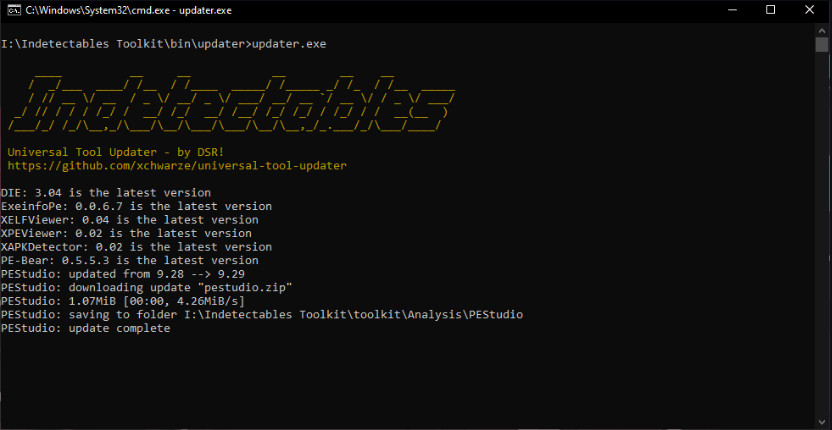Click the Indetectables ASCII art logo

[231, 102]
